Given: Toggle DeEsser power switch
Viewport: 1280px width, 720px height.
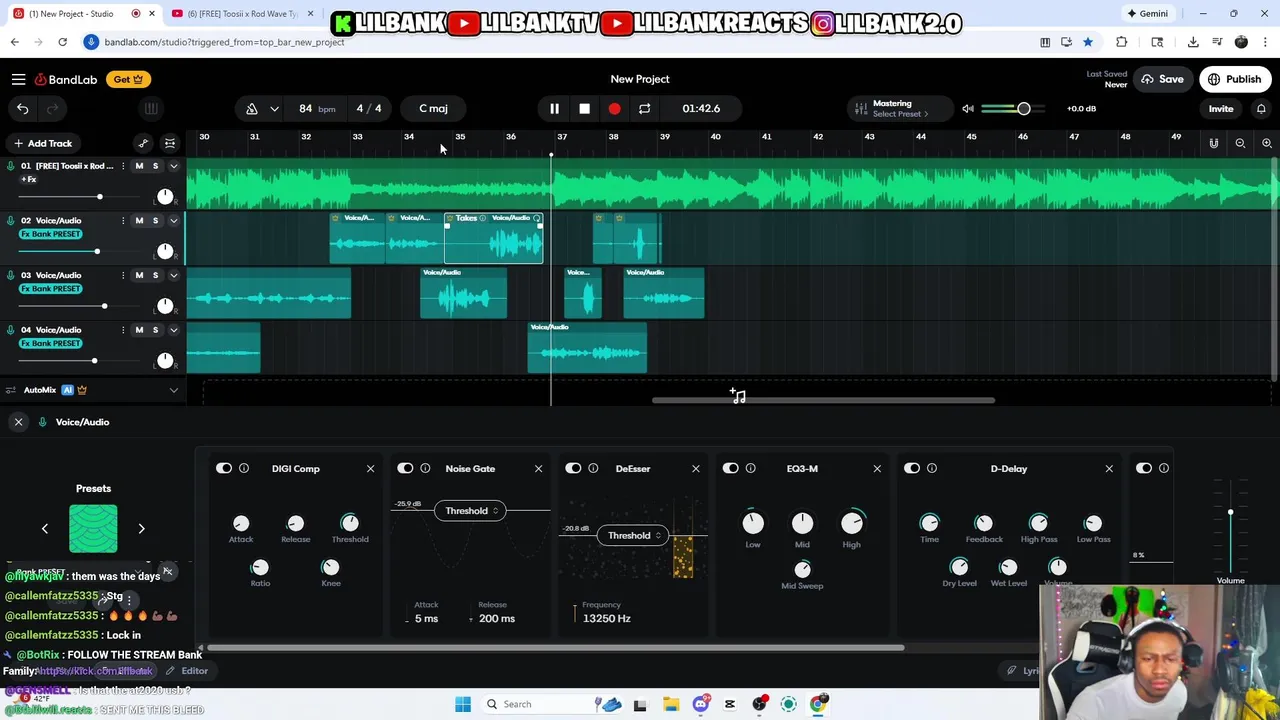Looking at the screenshot, I should (573, 468).
